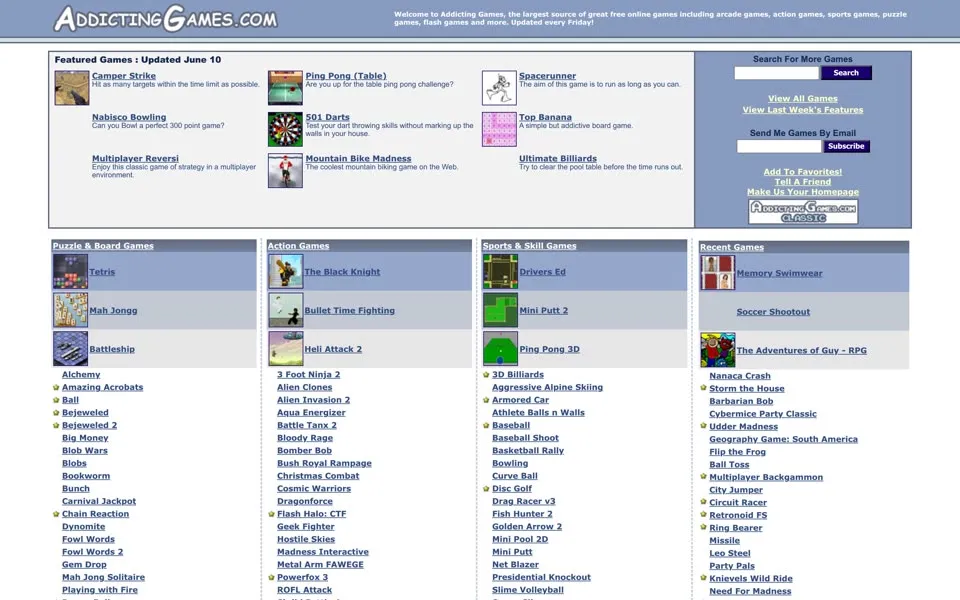
Task: Focus the Send Me Games By Email field
Action: [x=779, y=146]
